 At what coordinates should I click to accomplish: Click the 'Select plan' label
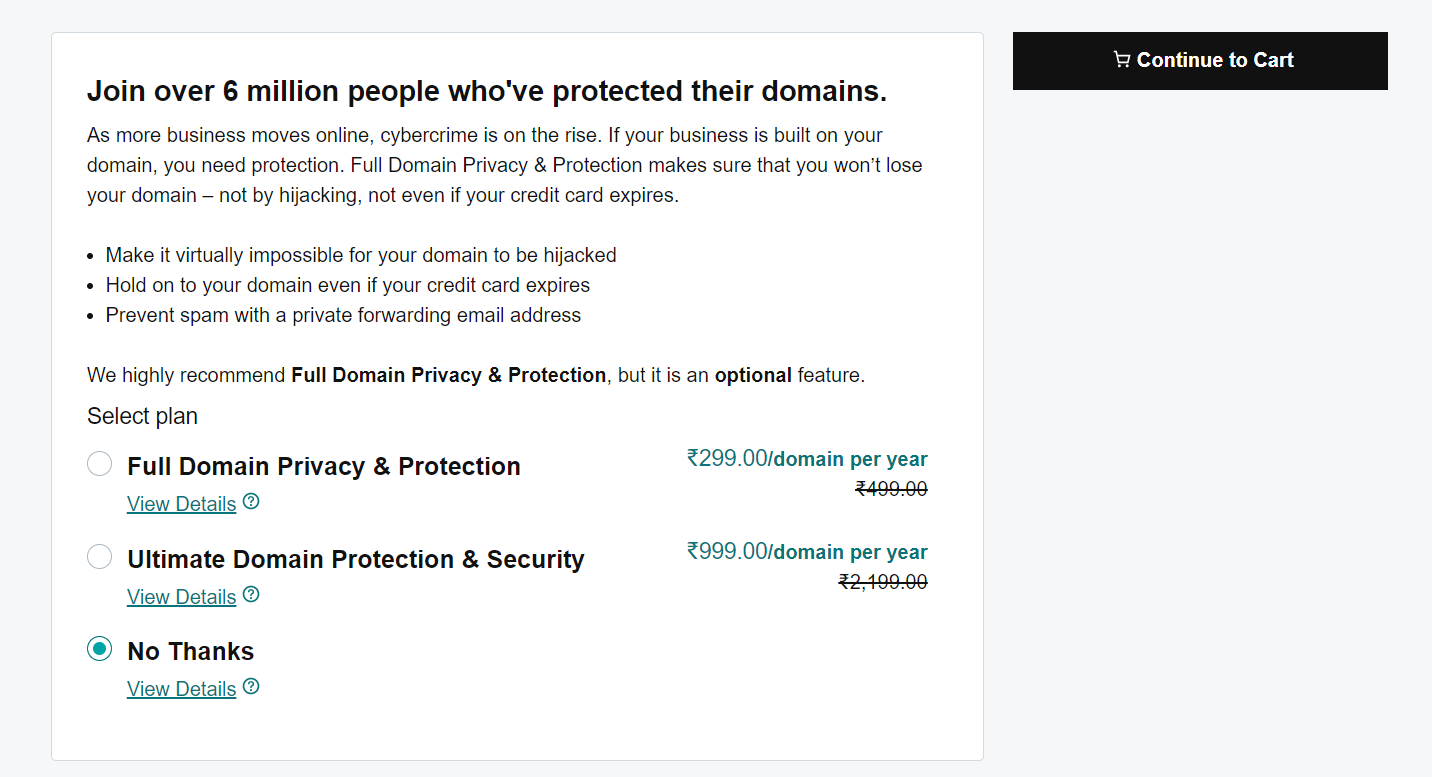[143, 416]
